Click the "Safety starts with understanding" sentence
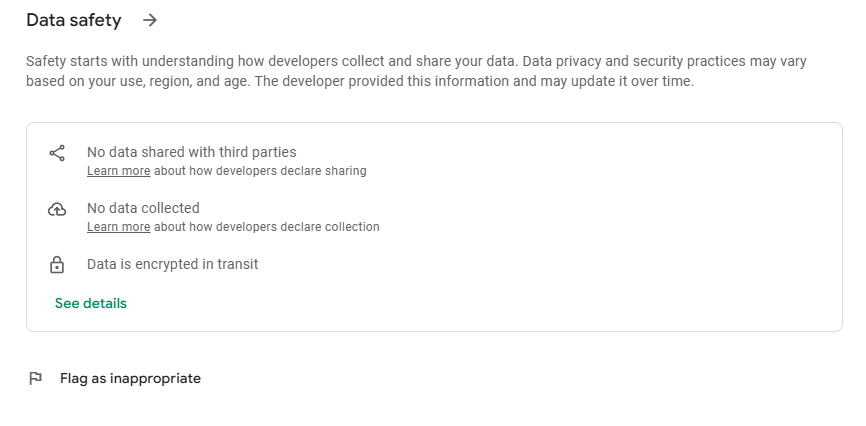 point(272,61)
